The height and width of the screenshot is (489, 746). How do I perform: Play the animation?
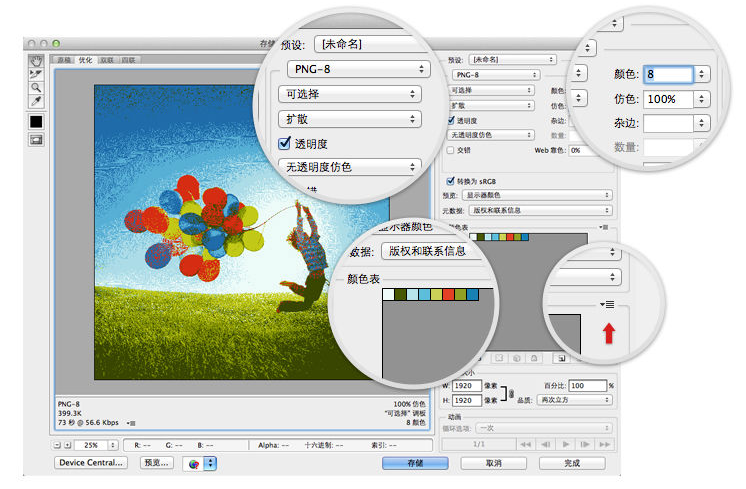point(566,444)
